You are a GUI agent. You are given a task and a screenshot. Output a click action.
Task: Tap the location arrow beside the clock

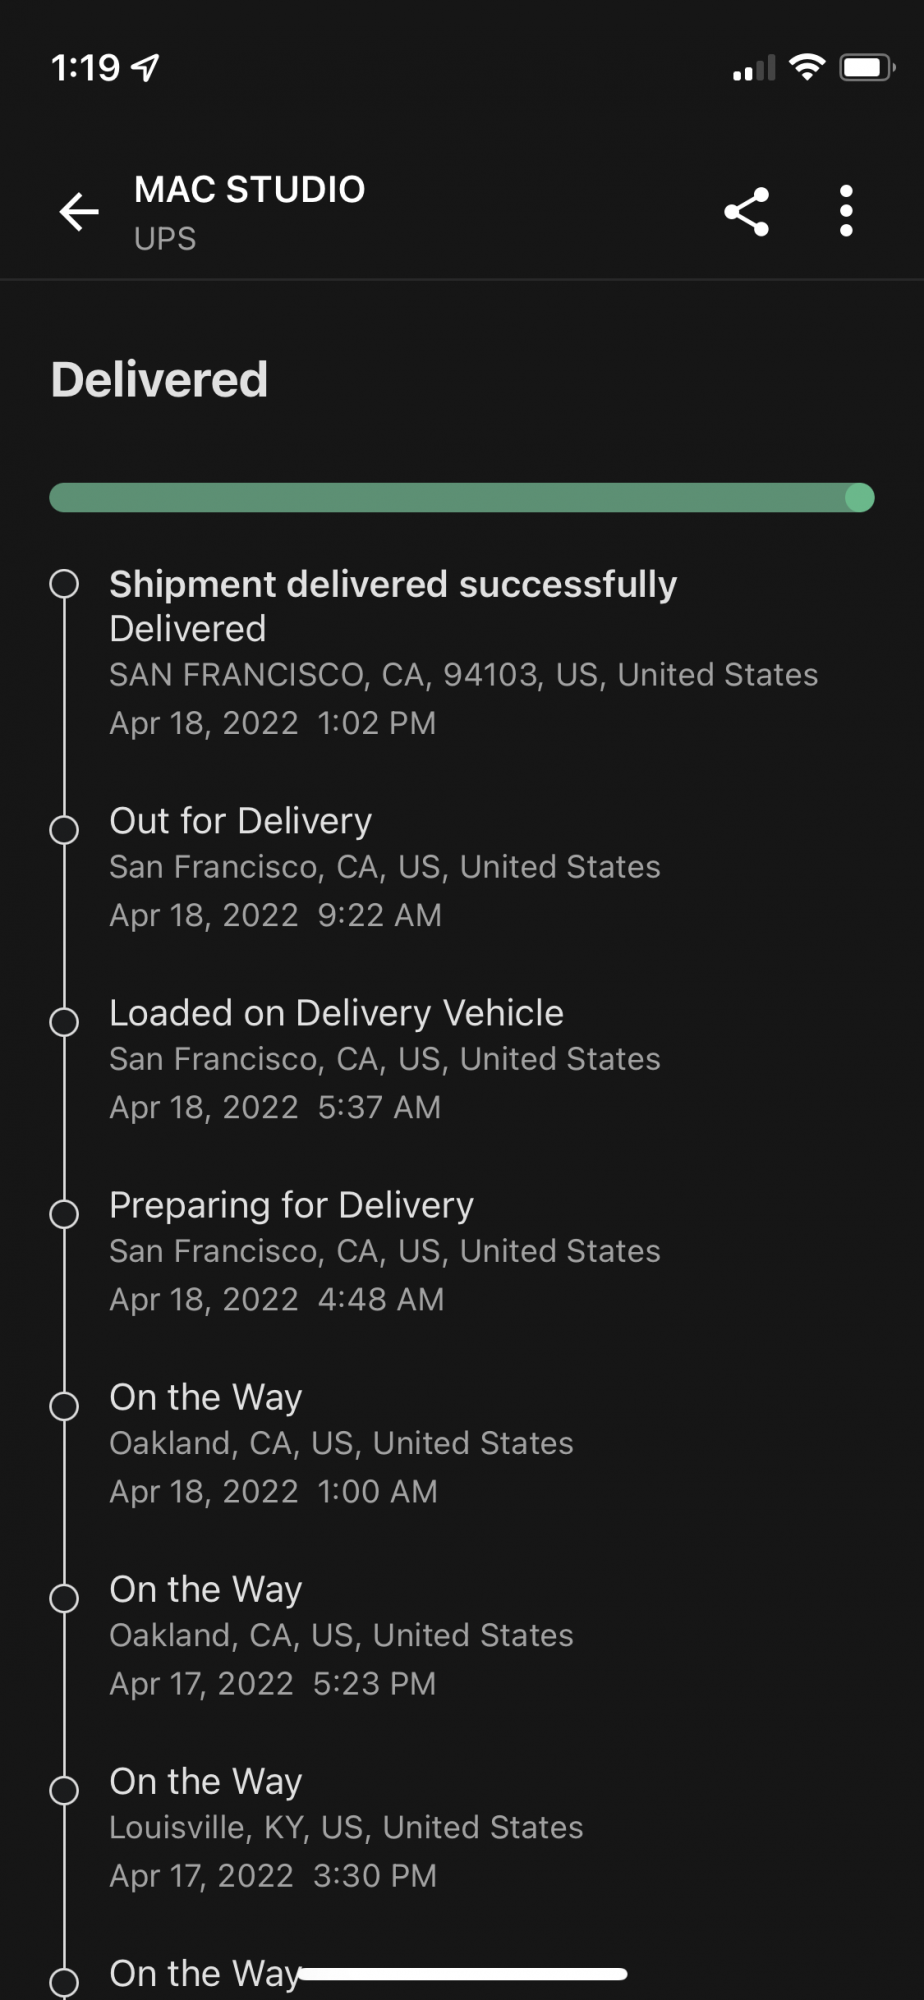tap(146, 68)
